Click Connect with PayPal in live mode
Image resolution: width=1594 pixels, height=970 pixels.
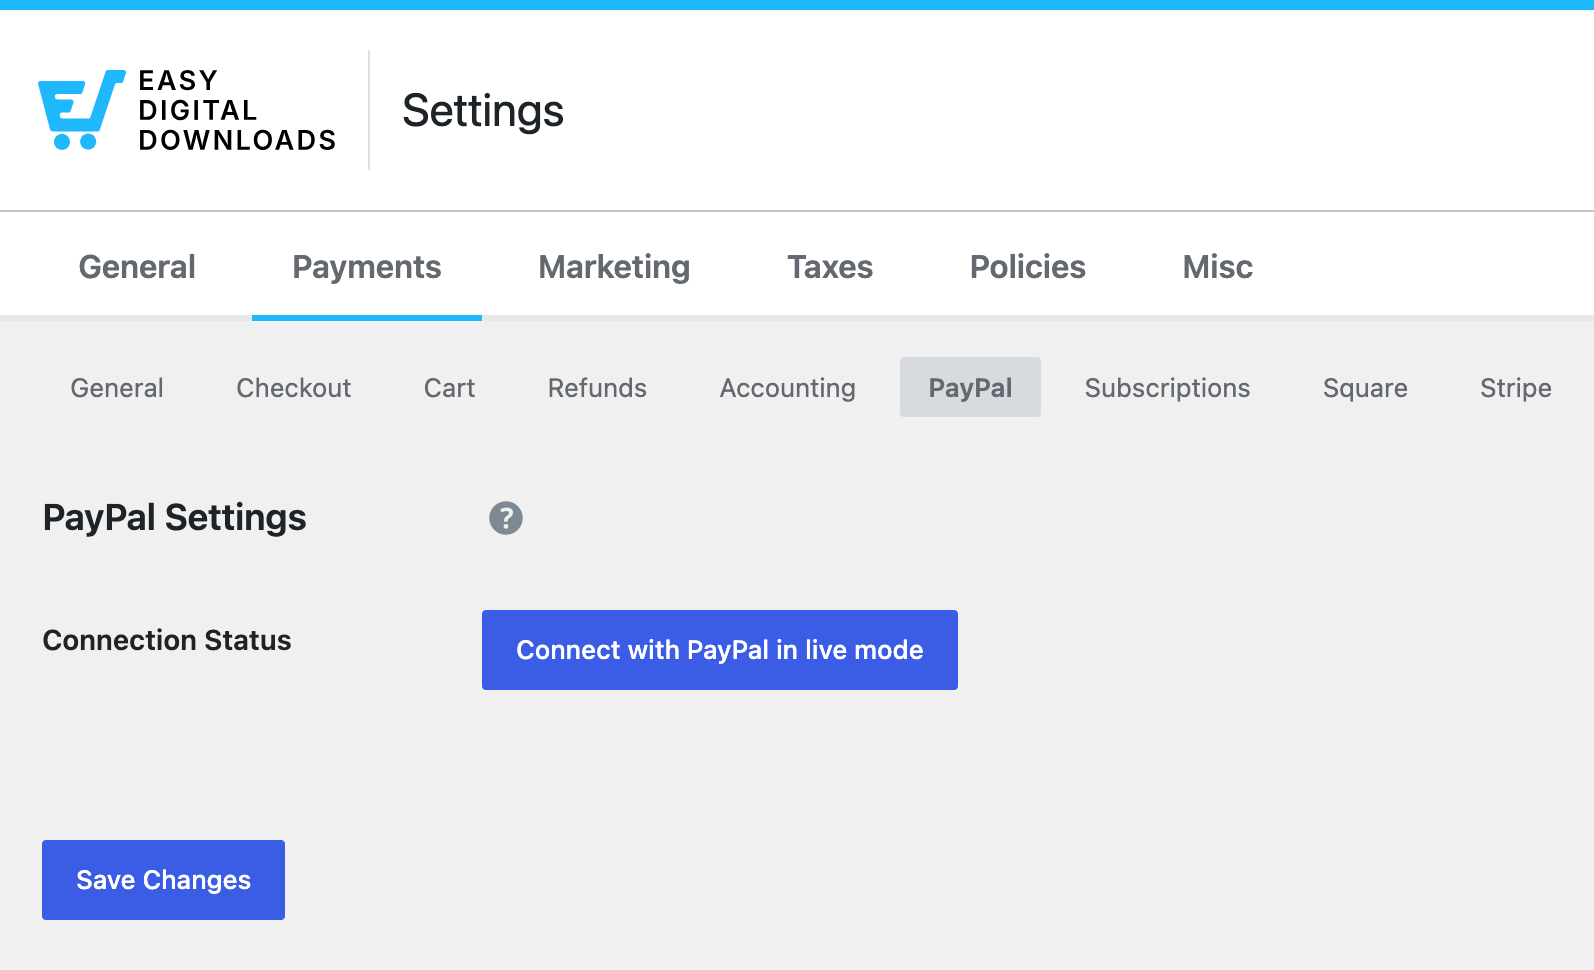(x=720, y=650)
